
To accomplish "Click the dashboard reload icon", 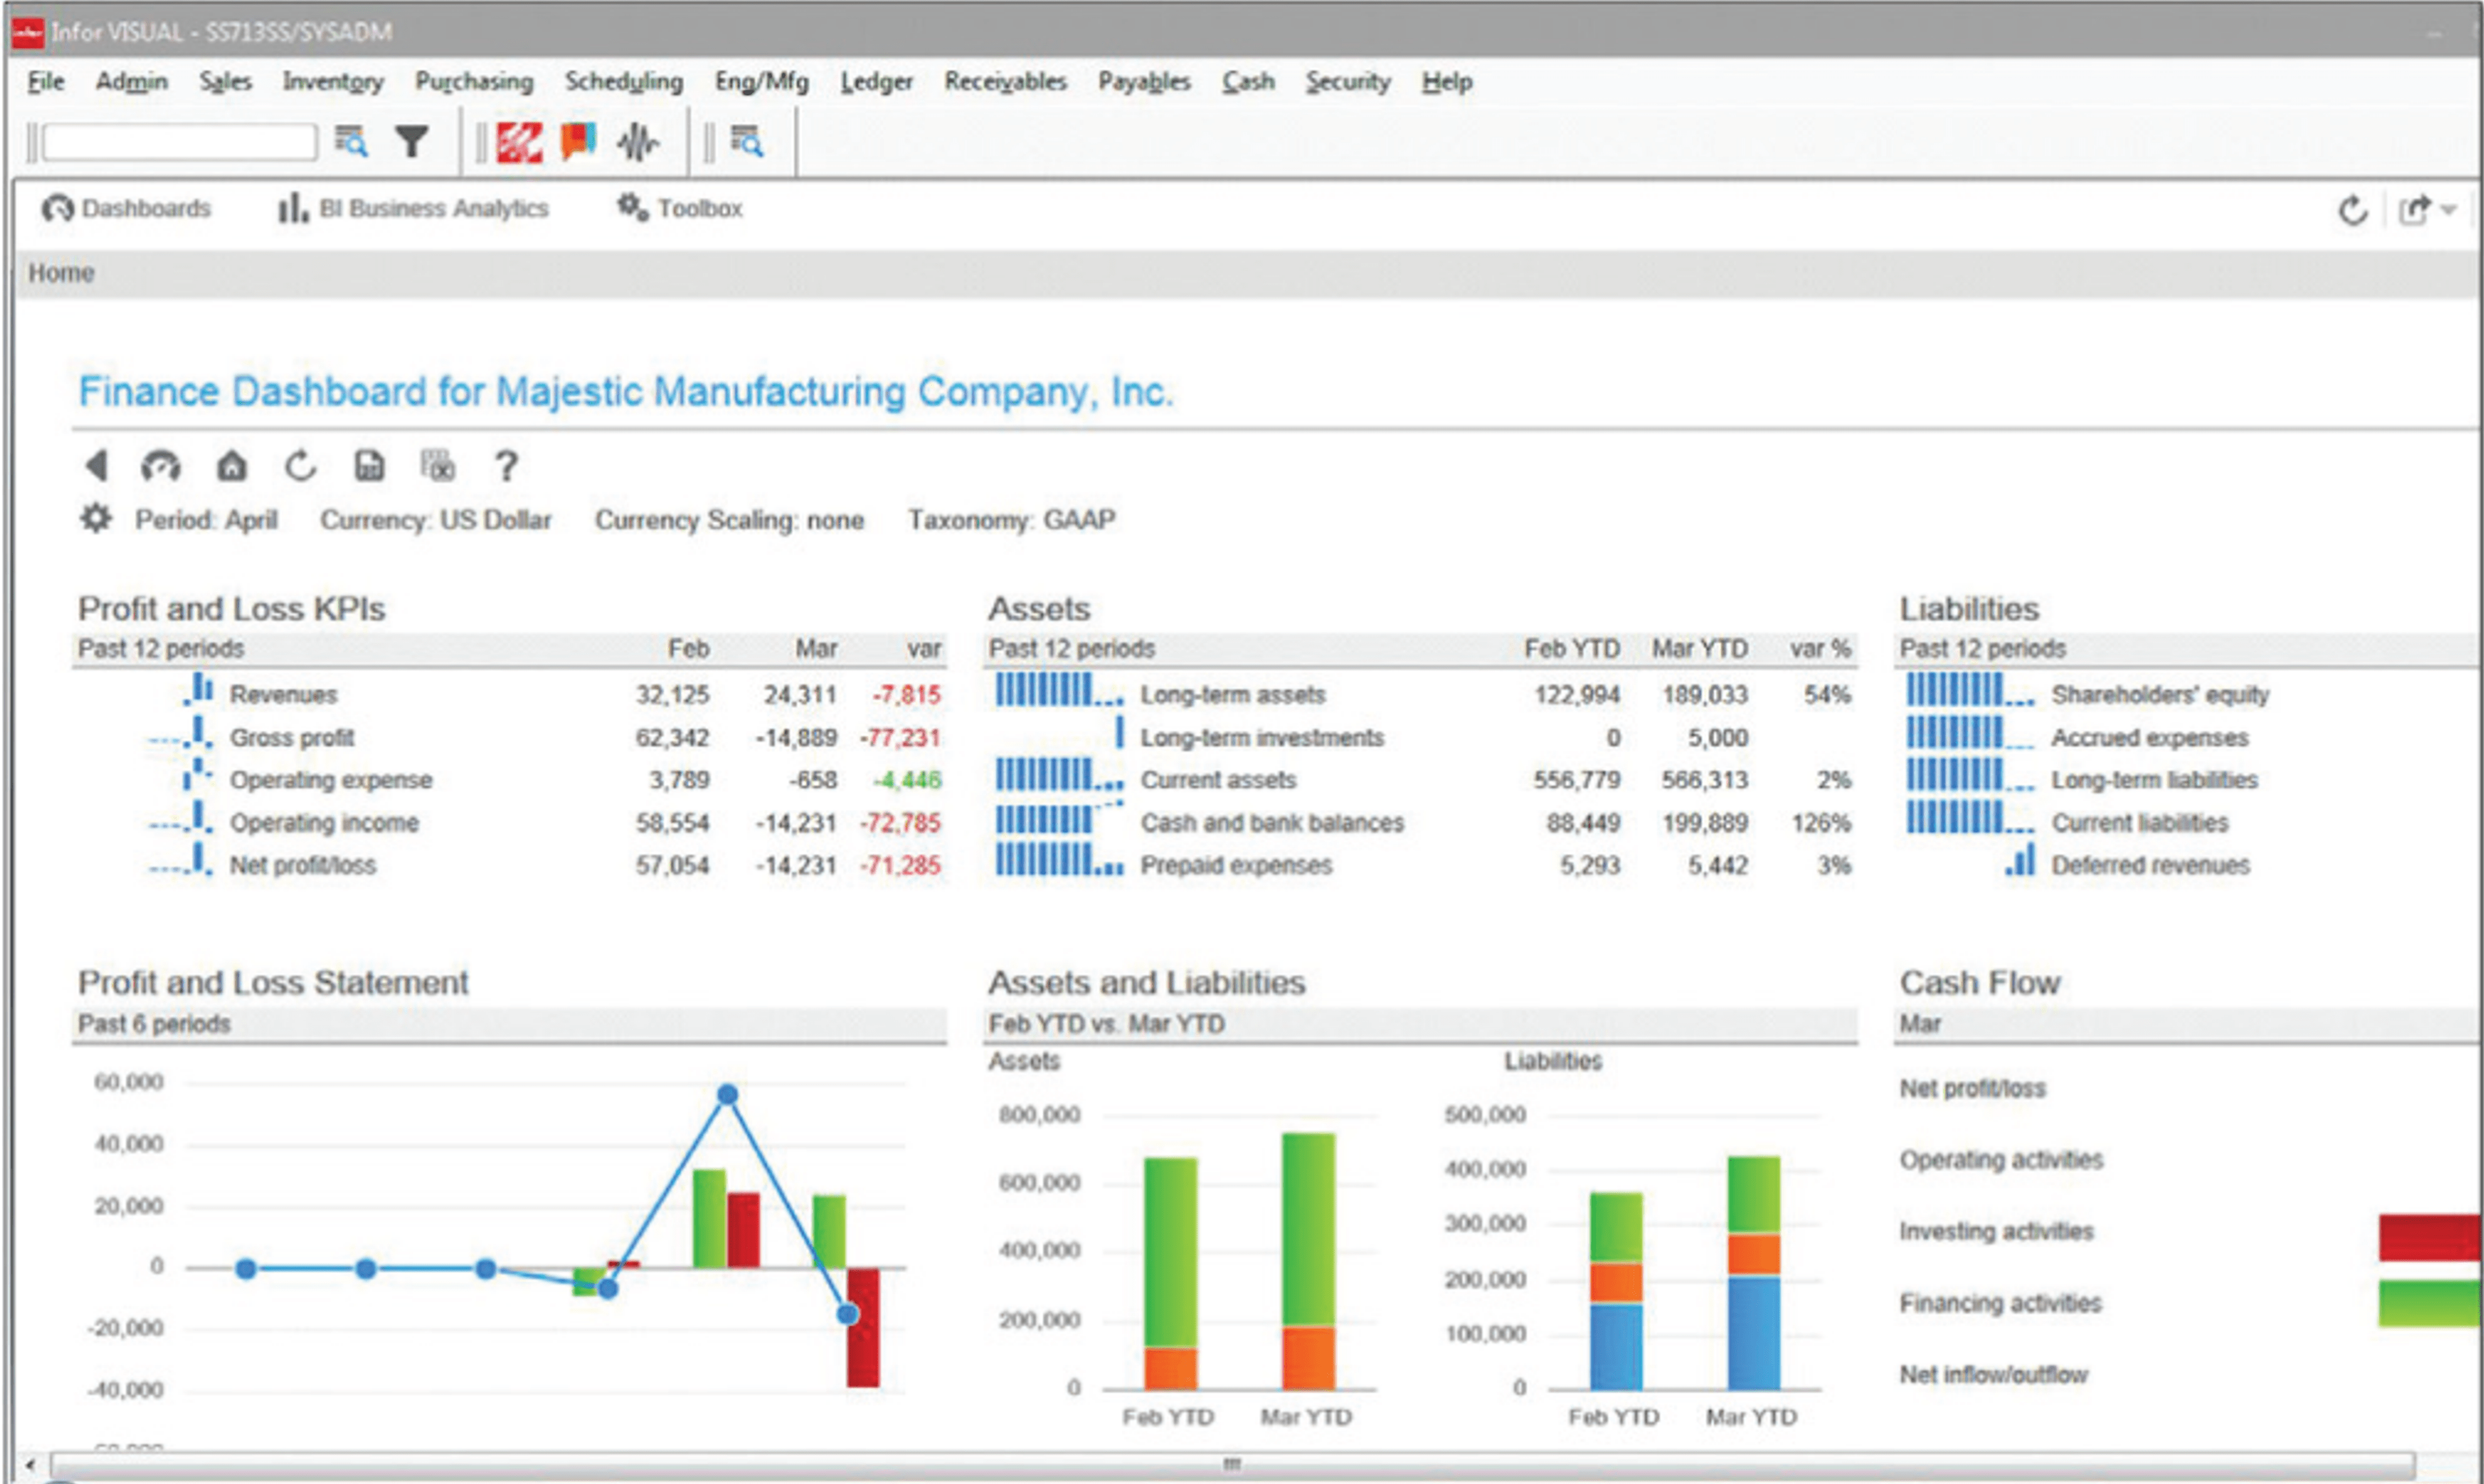I will point(300,466).
